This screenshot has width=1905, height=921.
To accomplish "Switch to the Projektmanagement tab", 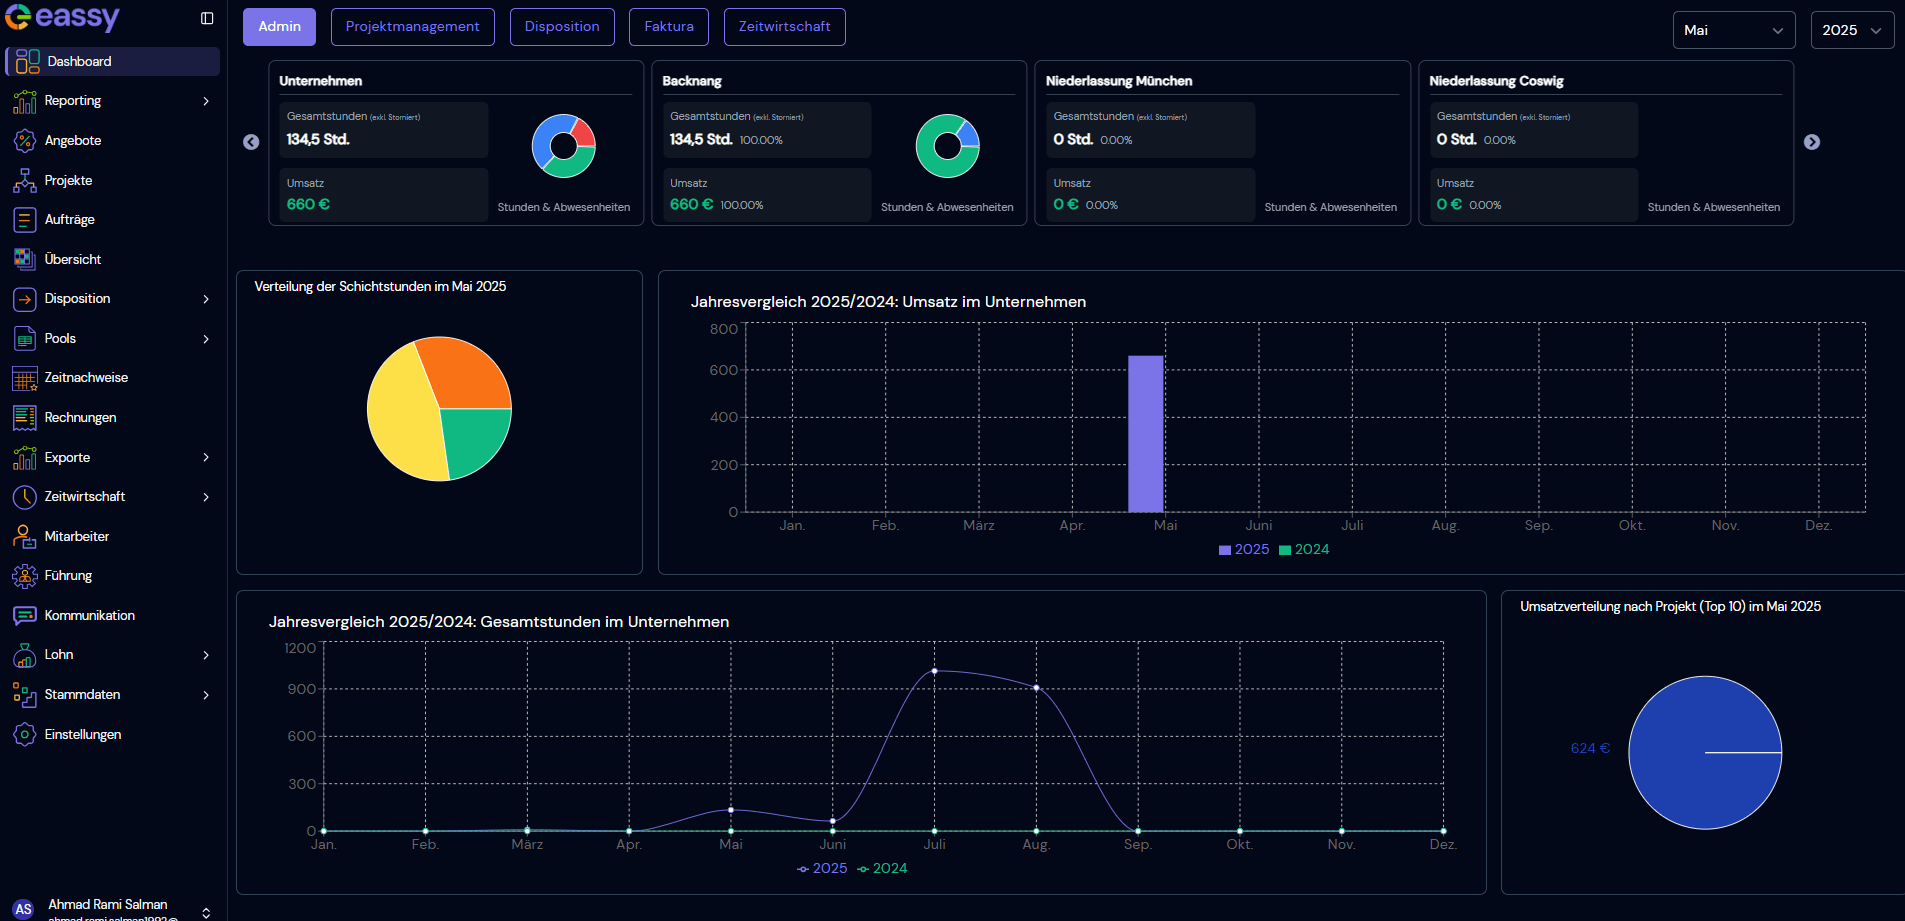I will point(412,27).
